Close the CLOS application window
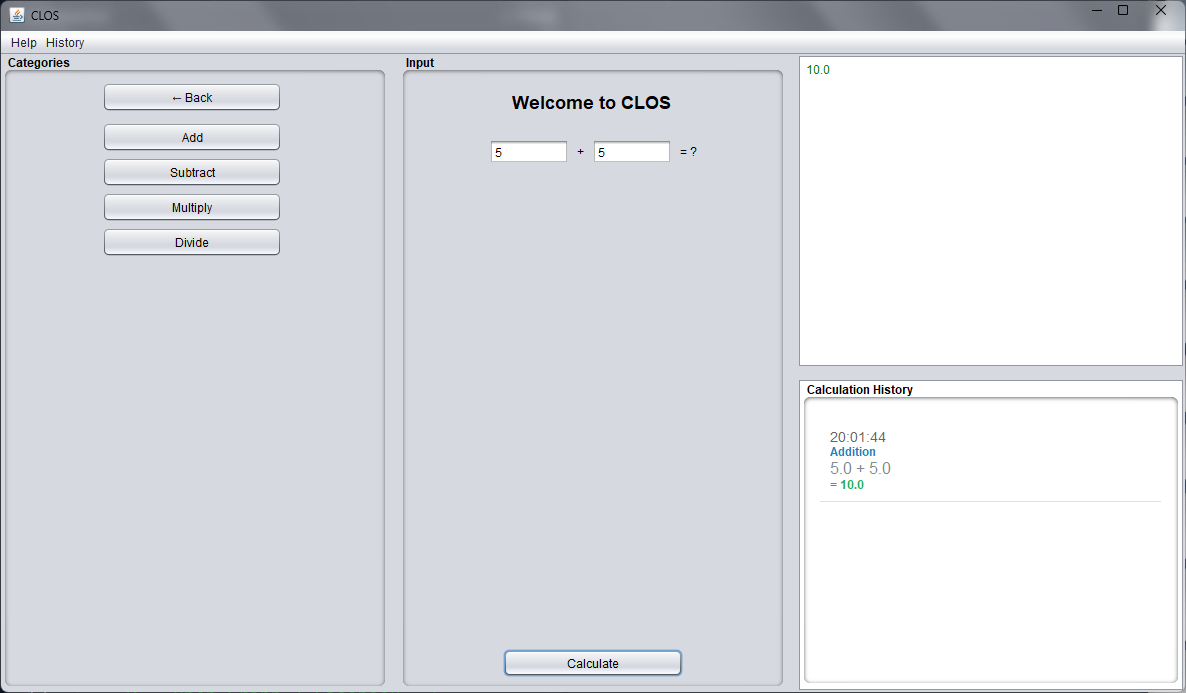The image size is (1186, 693). pos(1161,10)
